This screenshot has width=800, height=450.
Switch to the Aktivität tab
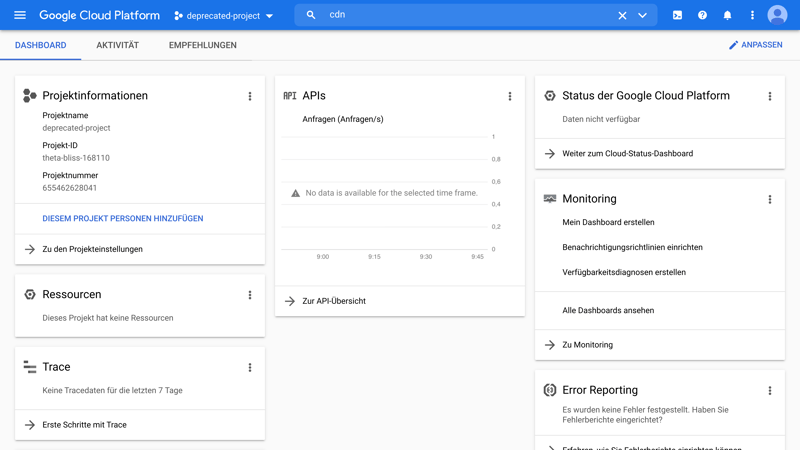tap(117, 45)
